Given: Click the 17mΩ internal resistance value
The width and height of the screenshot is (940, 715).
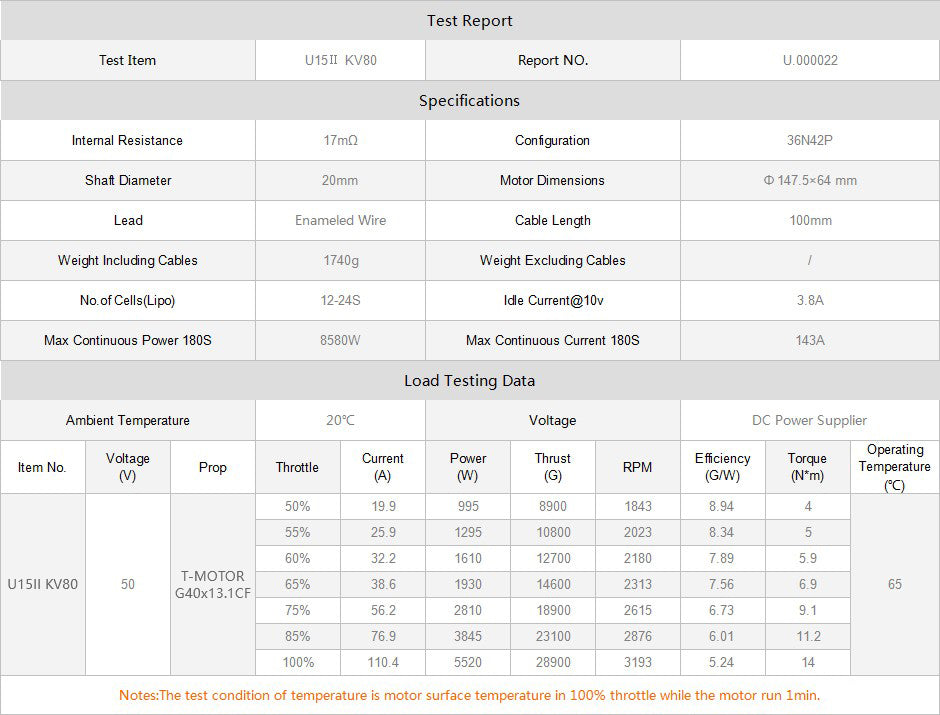Looking at the screenshot, I should tap(341, 140).
